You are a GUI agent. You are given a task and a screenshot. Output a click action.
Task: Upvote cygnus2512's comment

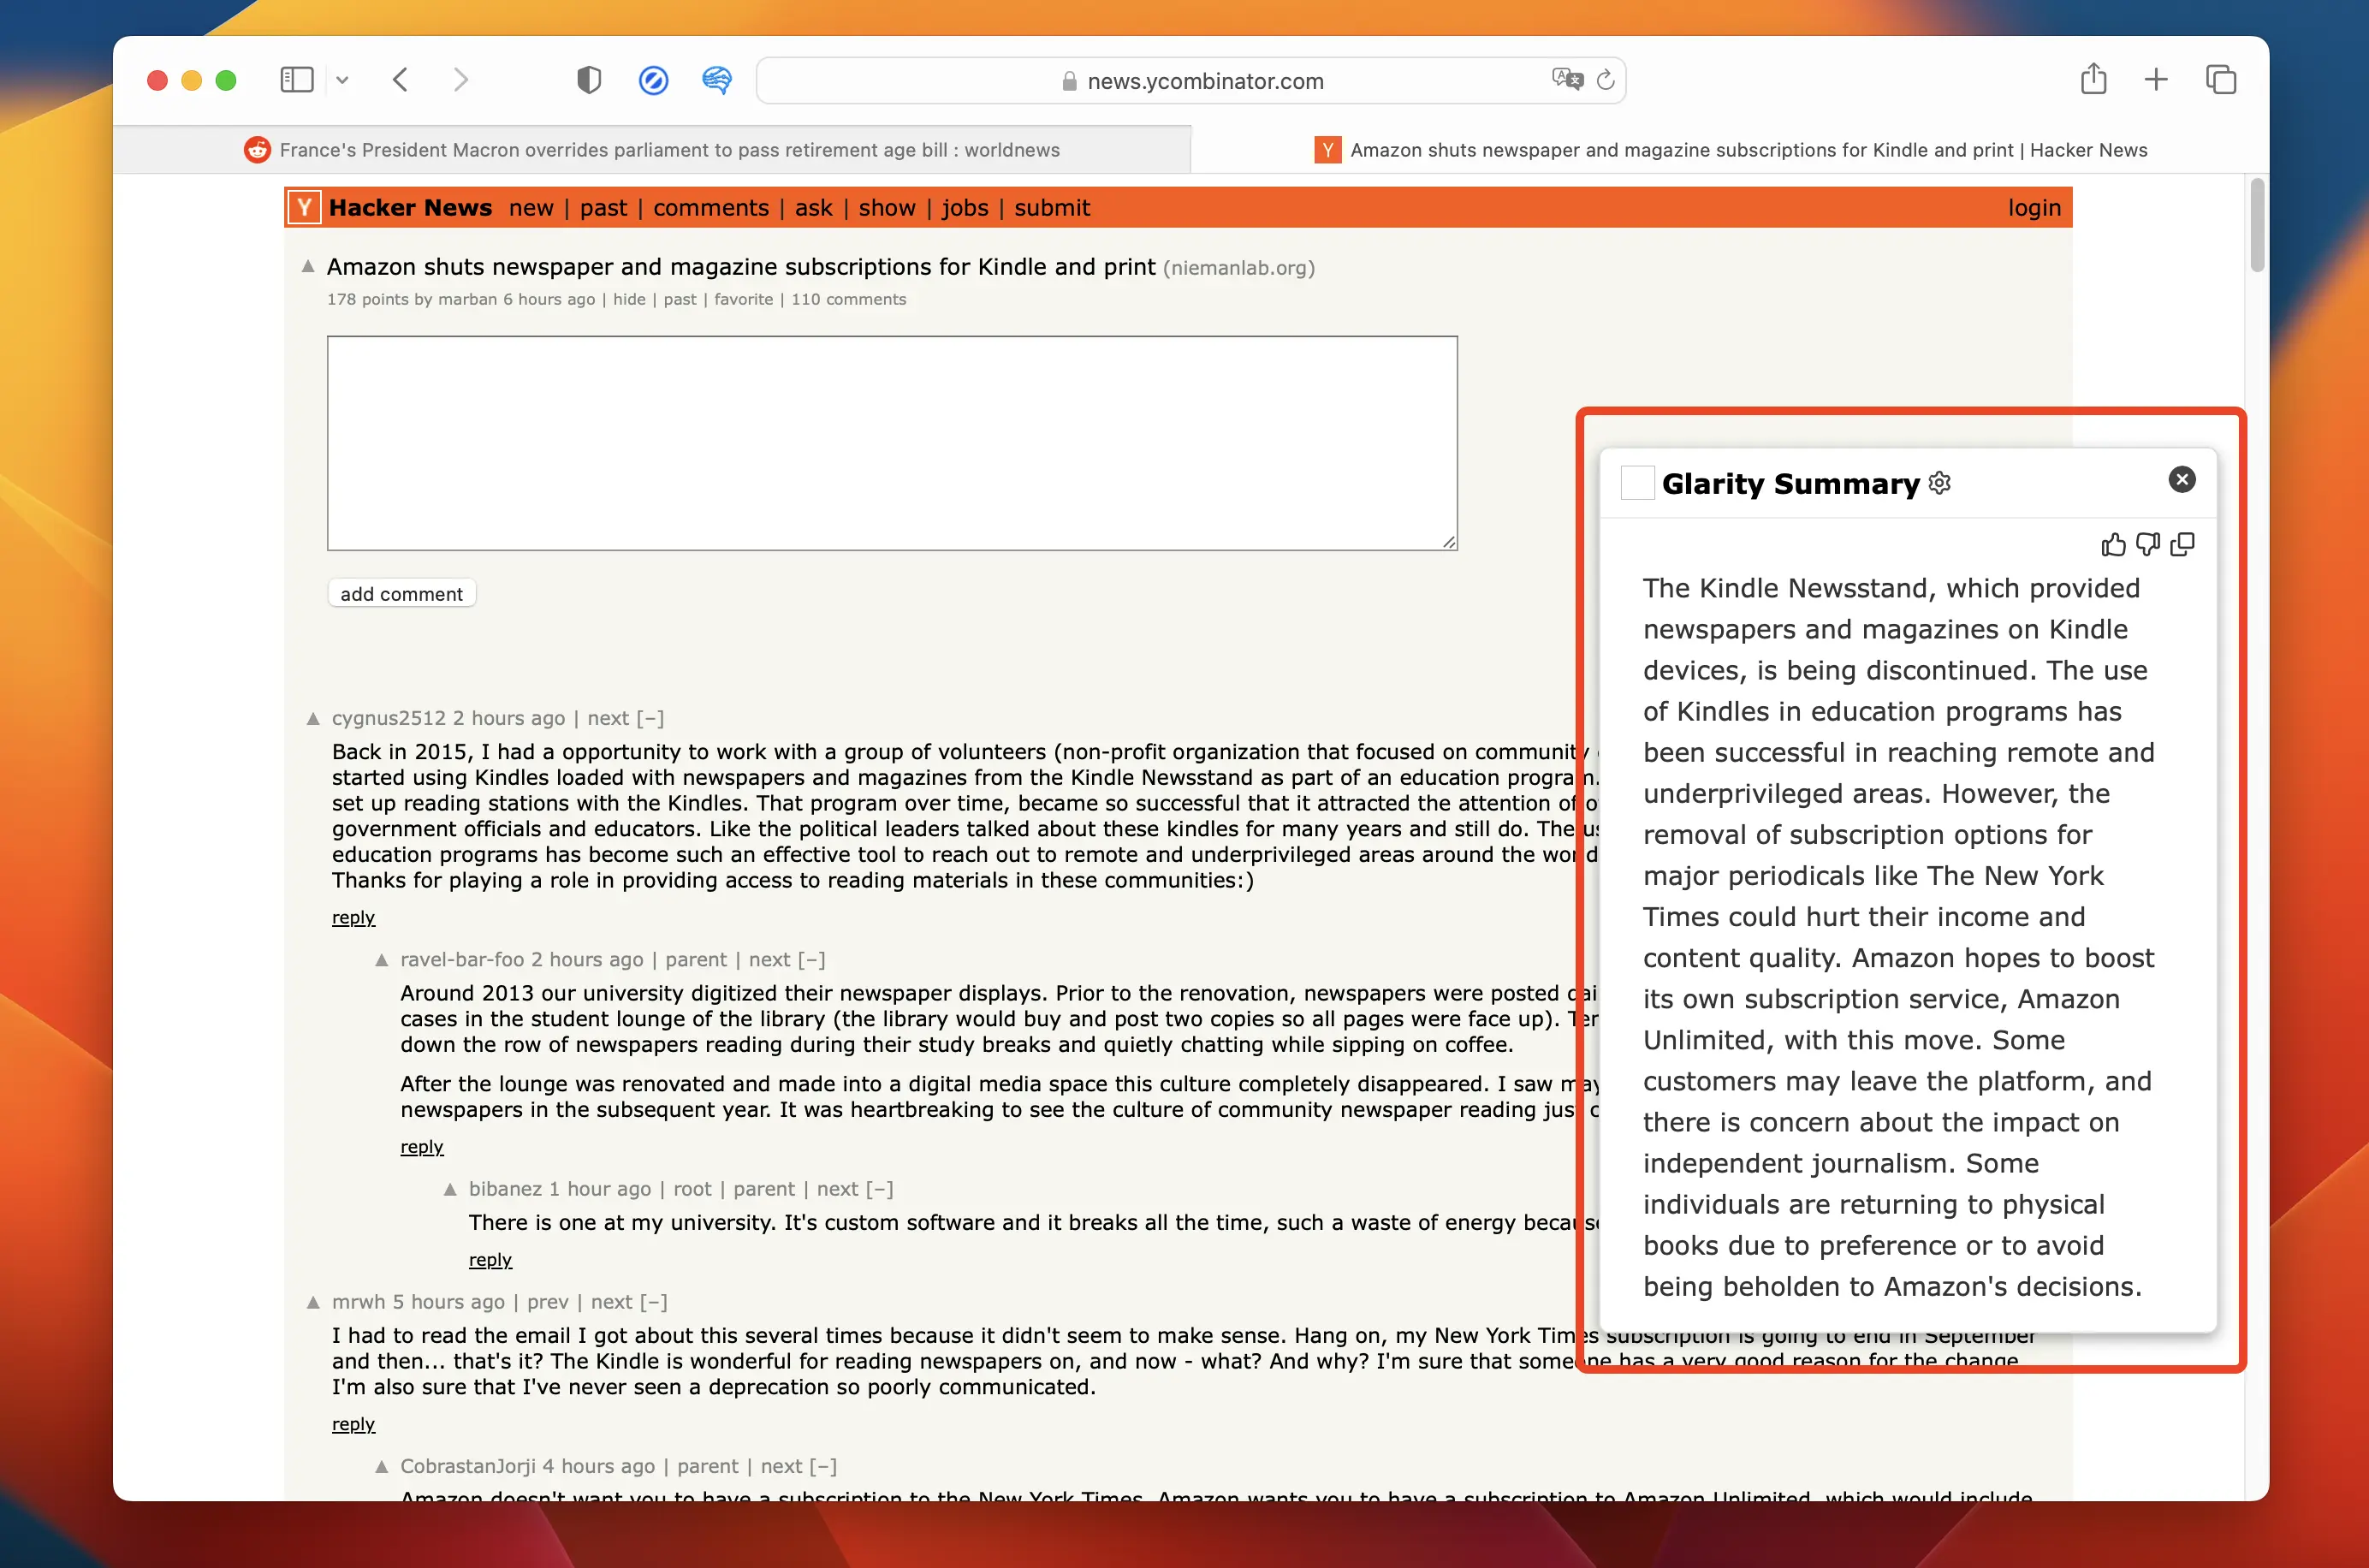[x=313, y=718]
